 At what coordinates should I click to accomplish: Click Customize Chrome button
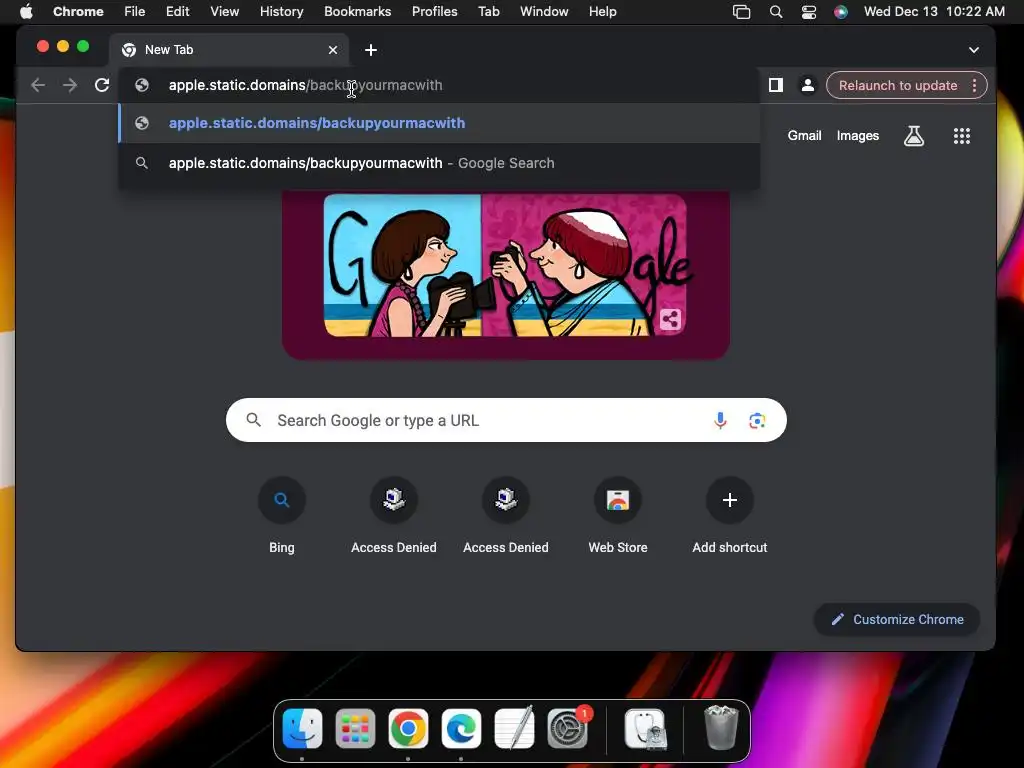click(x=897, y=619)
